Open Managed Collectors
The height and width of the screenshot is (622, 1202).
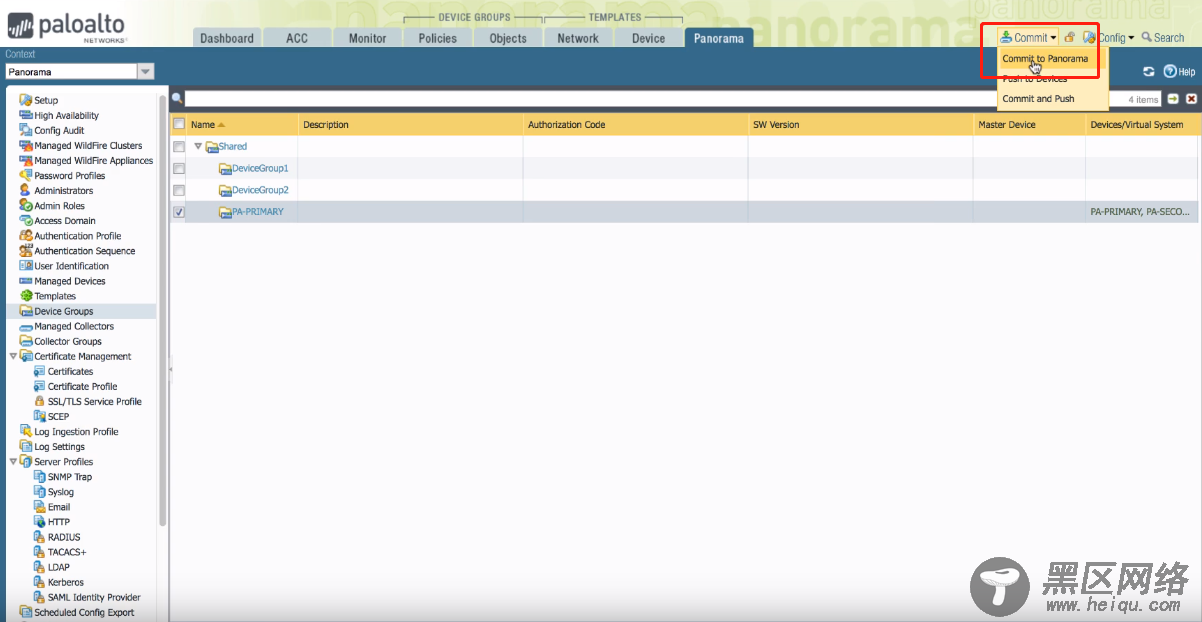(67, 326)
